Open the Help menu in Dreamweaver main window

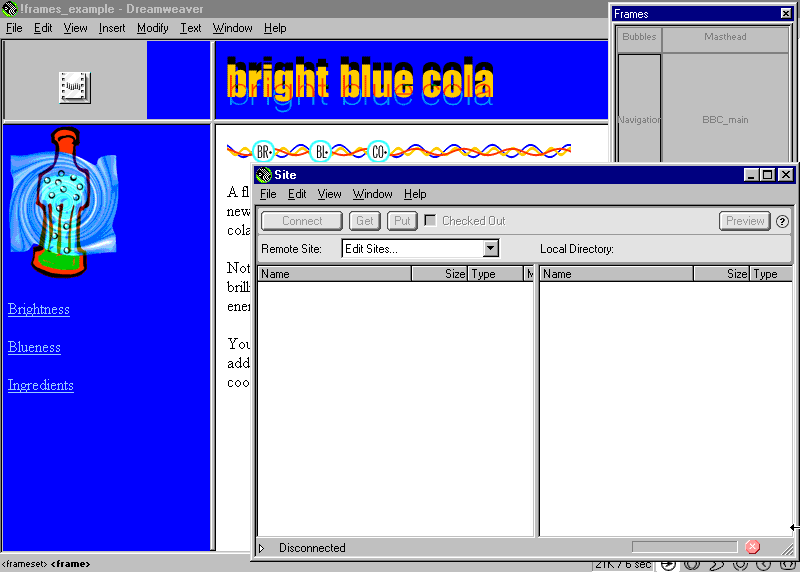coord(274,28)
